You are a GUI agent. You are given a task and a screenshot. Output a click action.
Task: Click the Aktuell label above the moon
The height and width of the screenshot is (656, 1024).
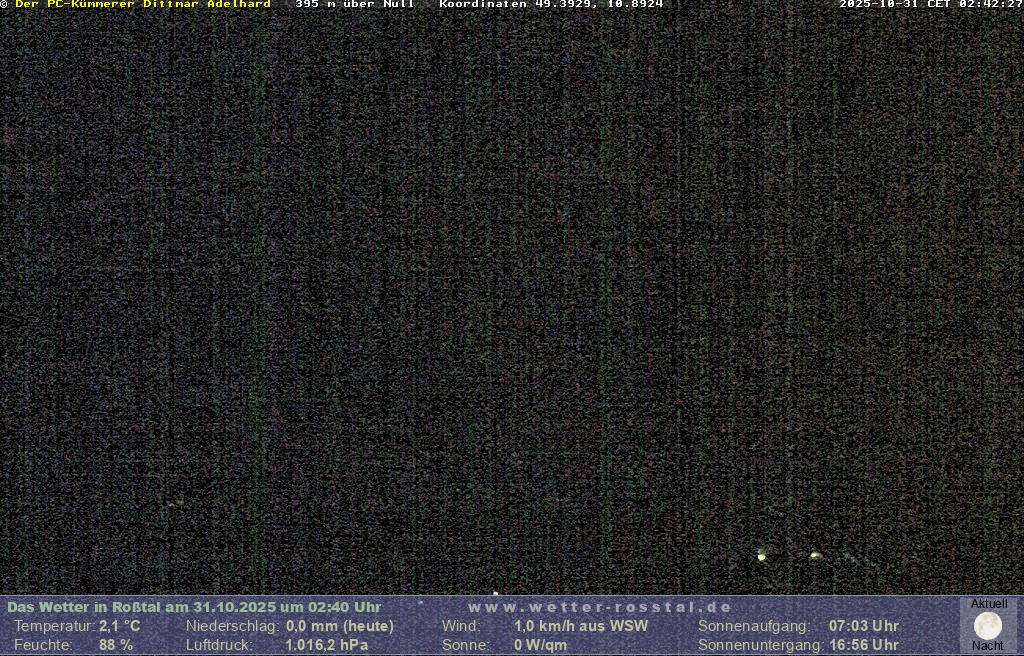(x=989, y=604)
